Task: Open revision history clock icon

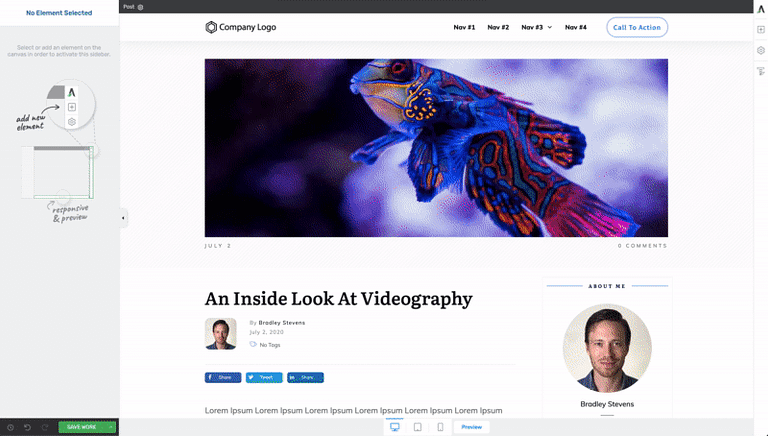Action: 10,427
